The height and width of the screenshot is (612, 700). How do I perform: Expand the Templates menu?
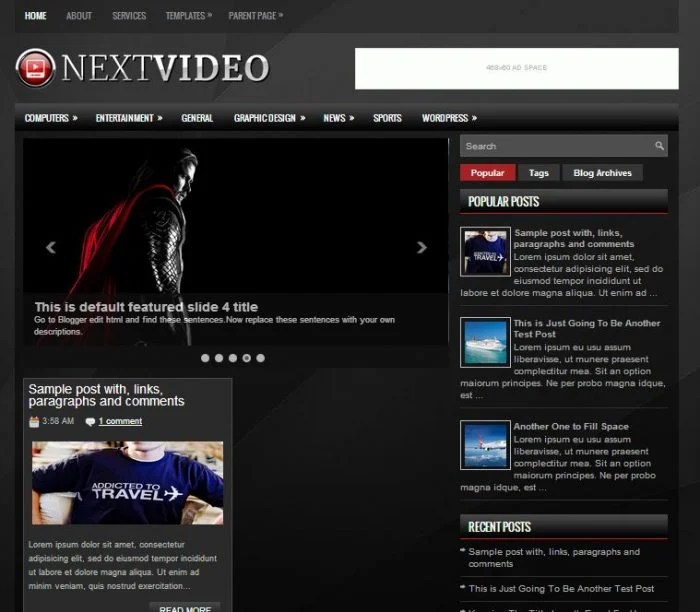coord(189,16)
